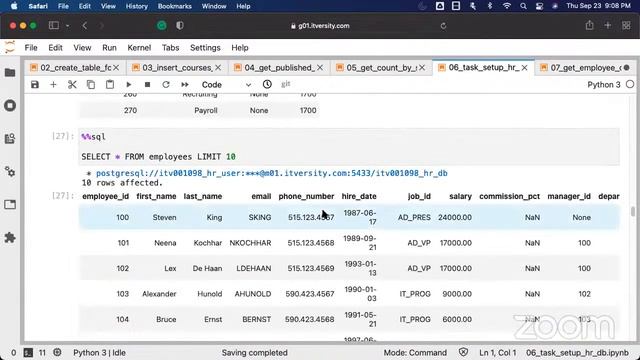Image resolution: width=640 pixels, height=360 pixels.
Task: Click the Safari share icon
Action: (589, 25)
